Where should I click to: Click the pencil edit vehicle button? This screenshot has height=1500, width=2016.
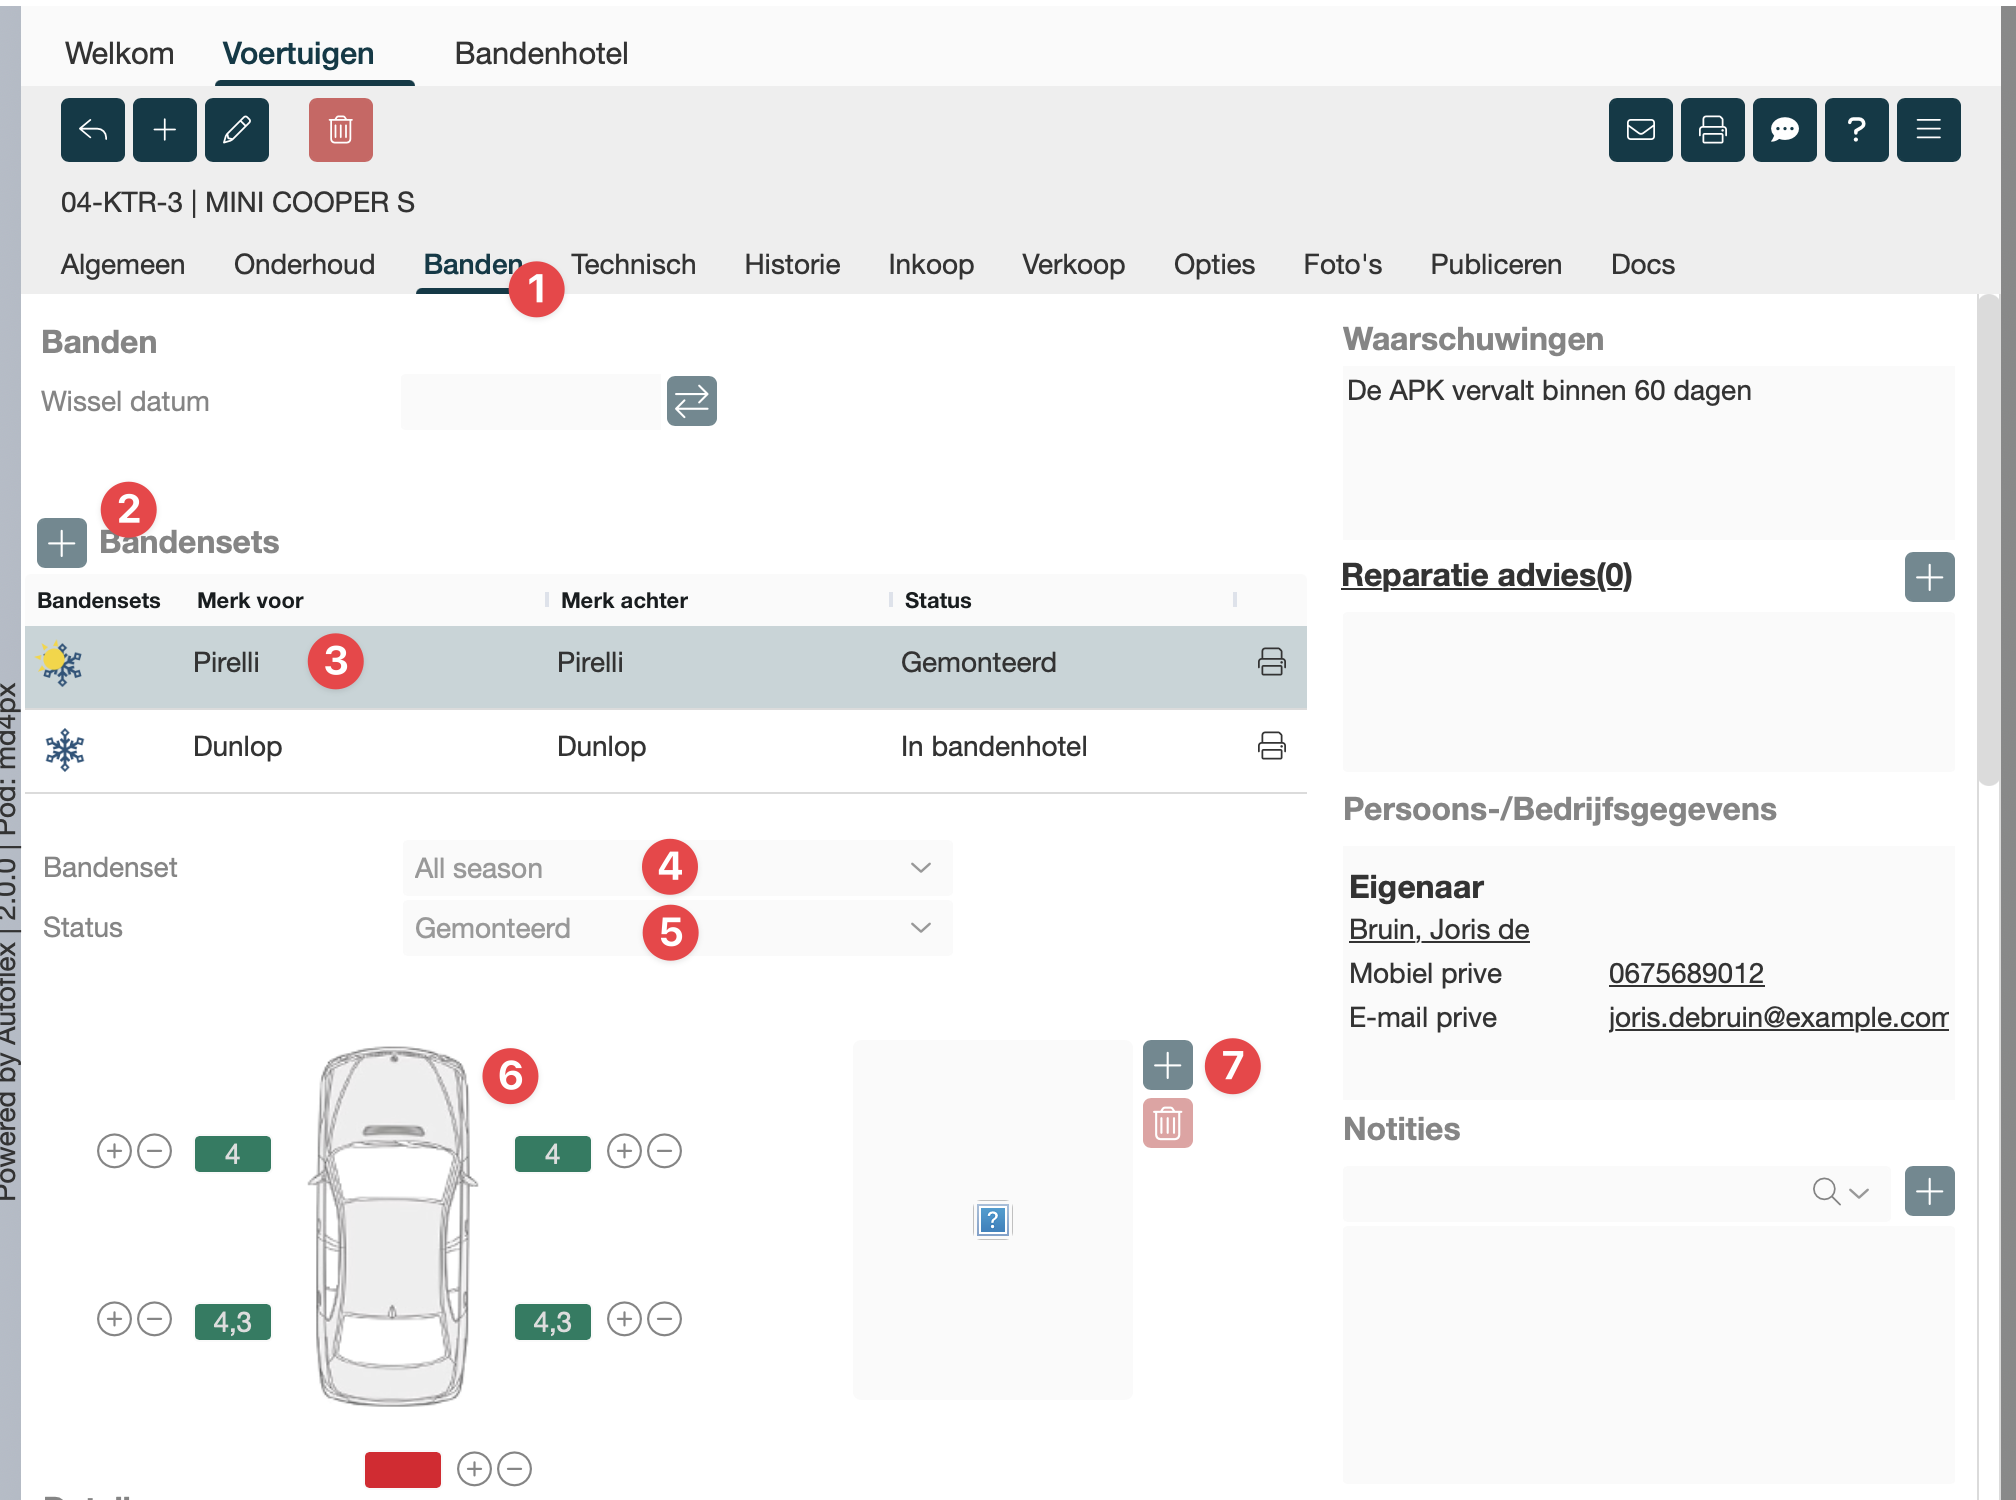click(237, 130)
